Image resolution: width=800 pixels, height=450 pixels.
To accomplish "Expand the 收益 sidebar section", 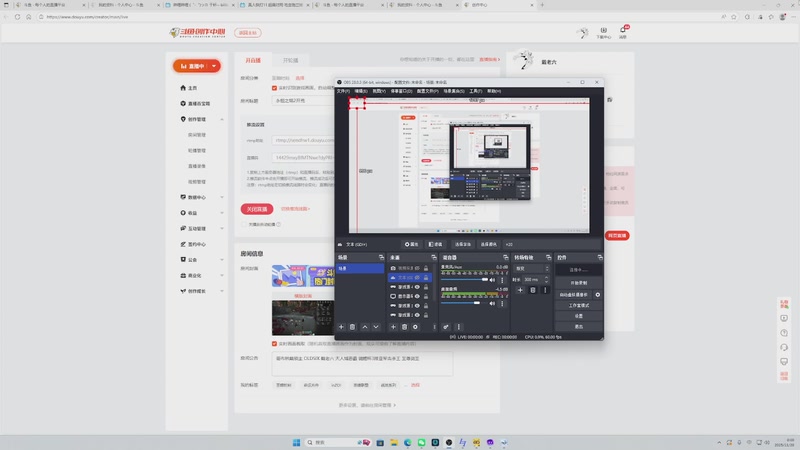I will point(222,213).
